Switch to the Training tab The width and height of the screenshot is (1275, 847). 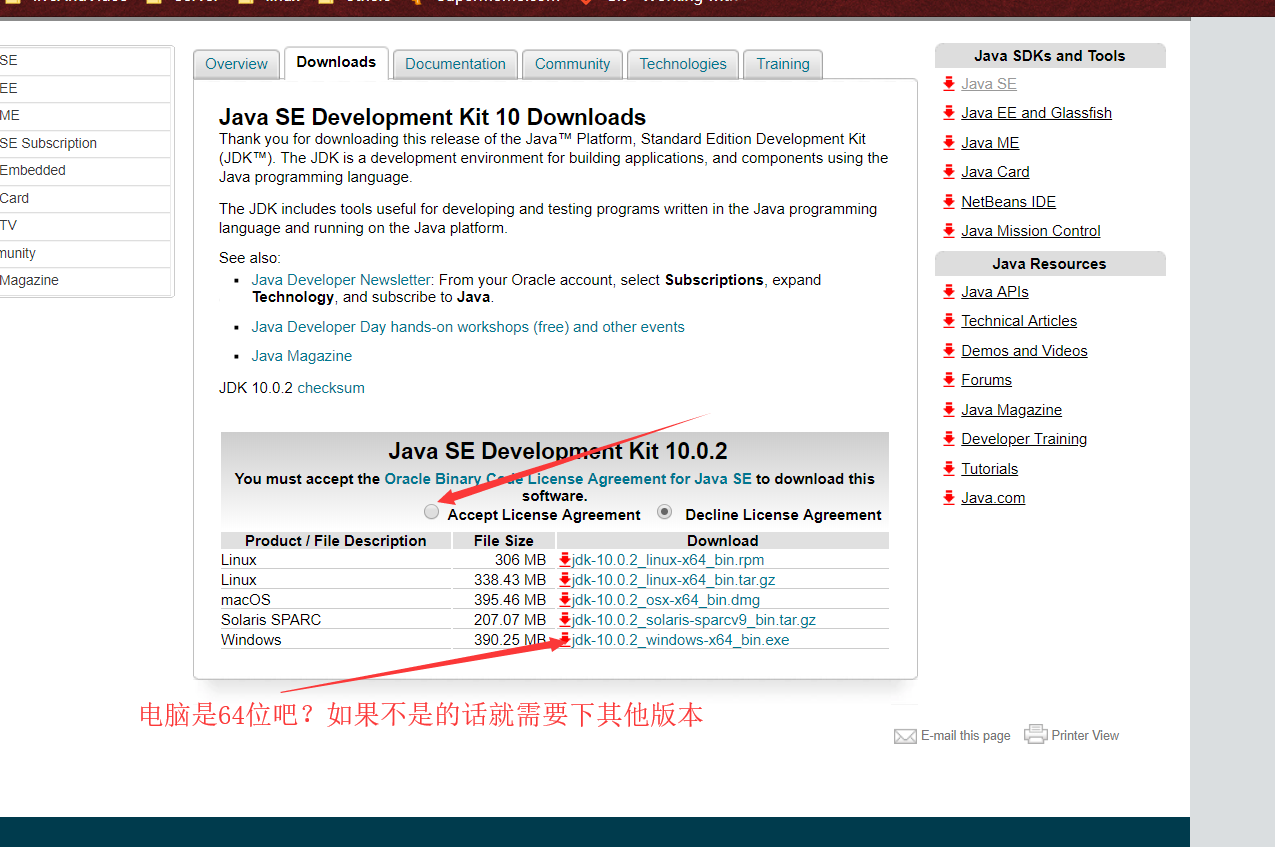783,64
